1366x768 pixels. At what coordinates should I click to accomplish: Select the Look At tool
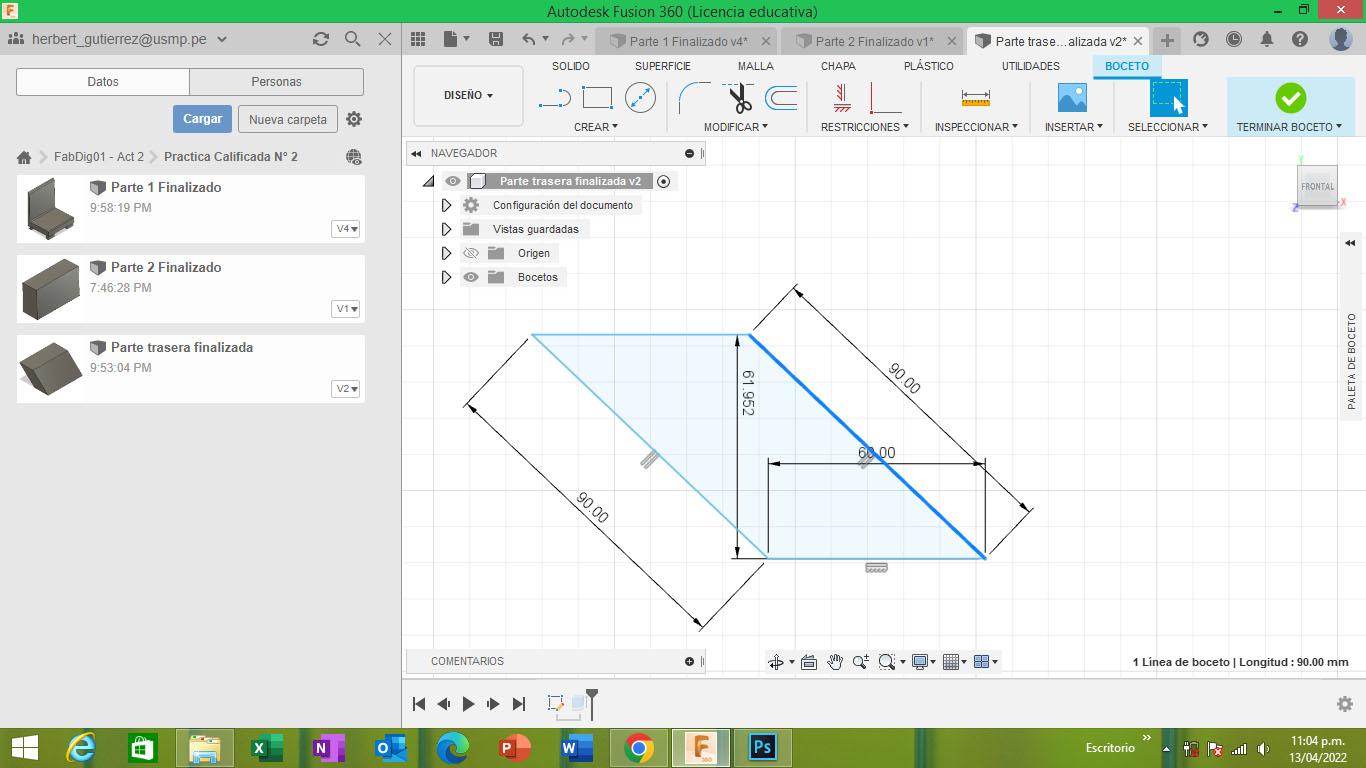pyautogui.click(x=809, y=662)
